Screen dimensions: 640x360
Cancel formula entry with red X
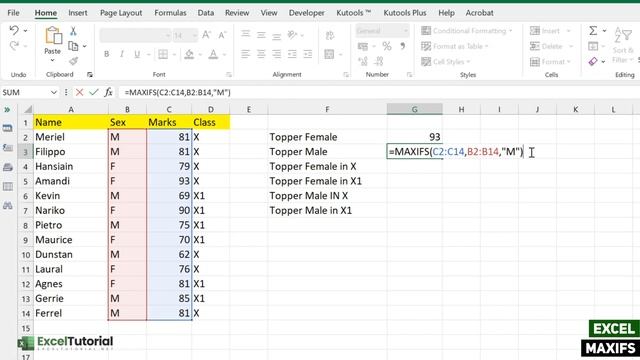80,92
